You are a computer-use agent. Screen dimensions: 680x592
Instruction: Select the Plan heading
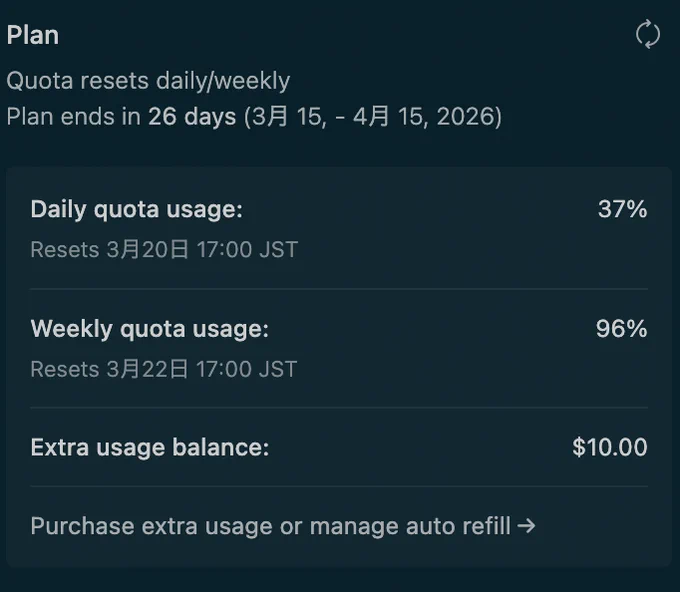pos(33,35)
